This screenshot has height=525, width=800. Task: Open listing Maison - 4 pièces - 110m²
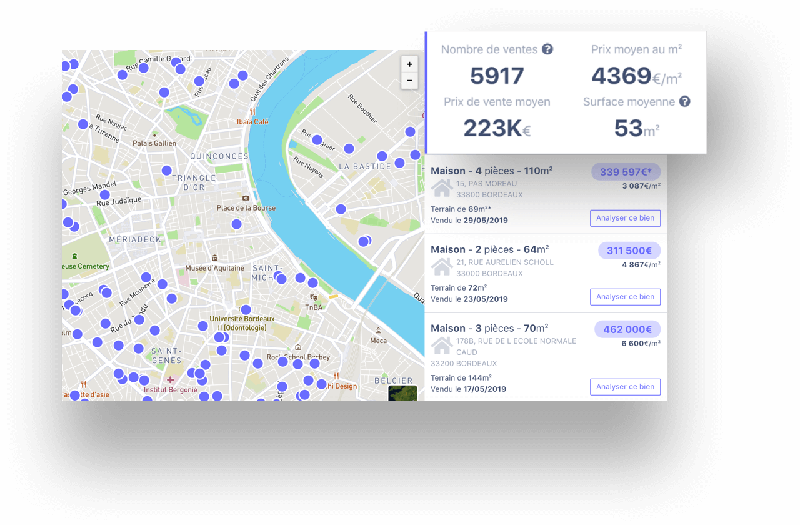(491, 171)
